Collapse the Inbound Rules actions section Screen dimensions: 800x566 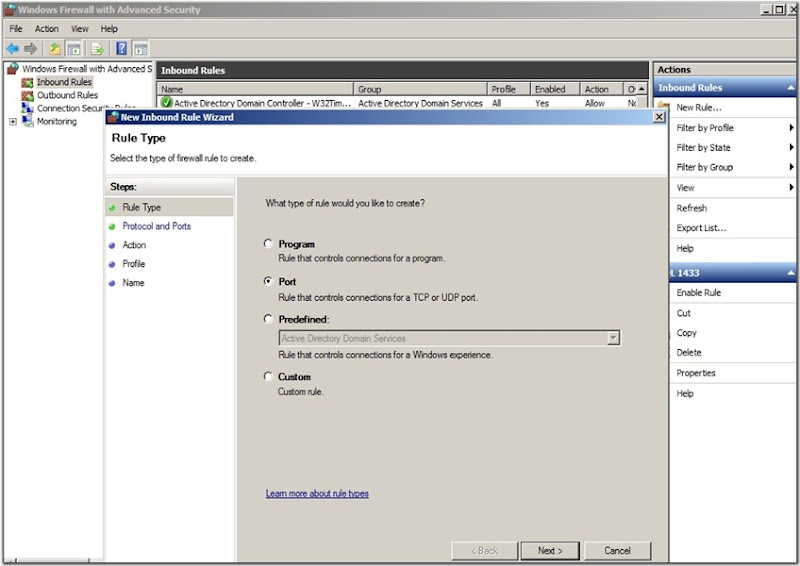tap(790, 88)
